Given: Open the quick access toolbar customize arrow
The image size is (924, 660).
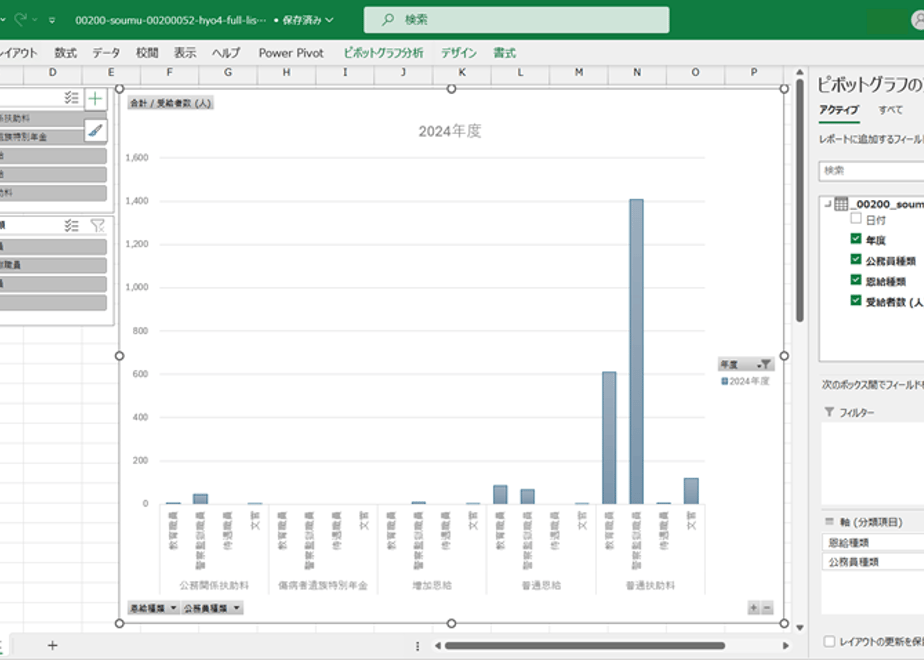Looking at the screenshot, I should click(x=52, y=20).
